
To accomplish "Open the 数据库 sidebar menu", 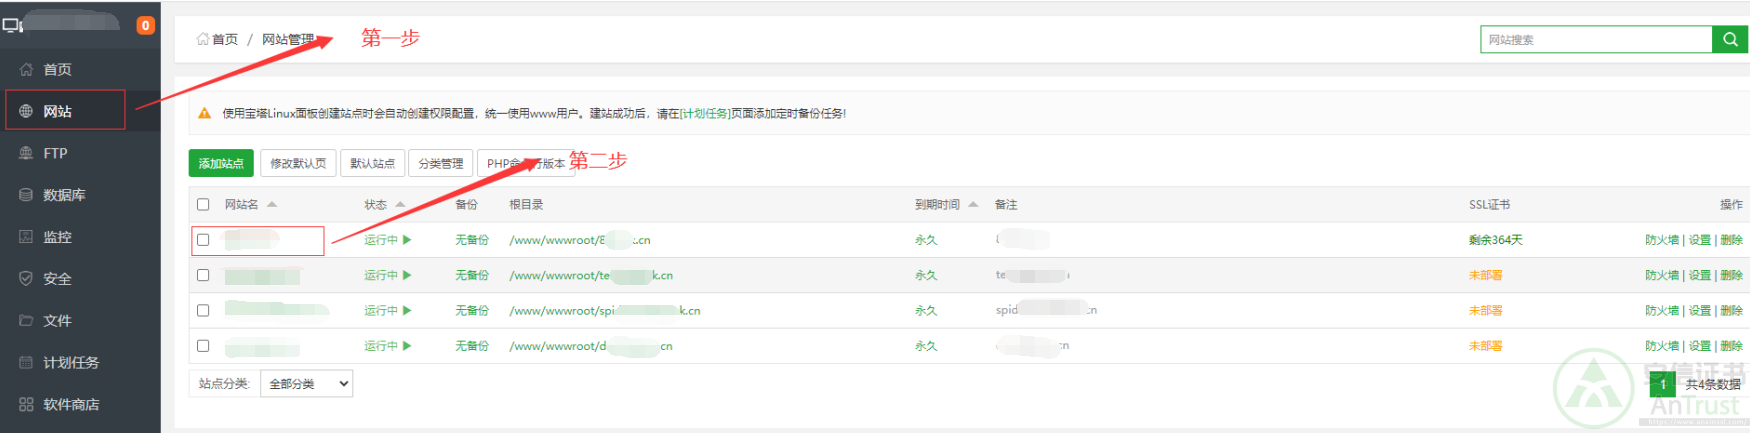I will point(64,195).
